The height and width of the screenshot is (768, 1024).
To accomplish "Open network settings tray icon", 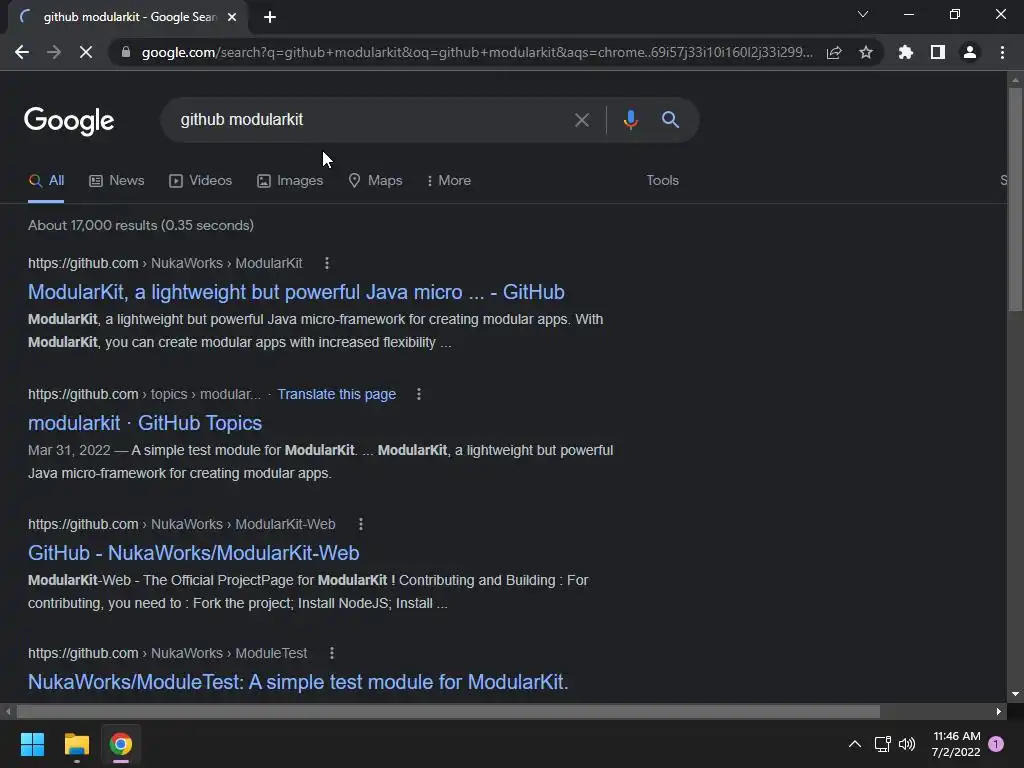I will tap(882, 744).
